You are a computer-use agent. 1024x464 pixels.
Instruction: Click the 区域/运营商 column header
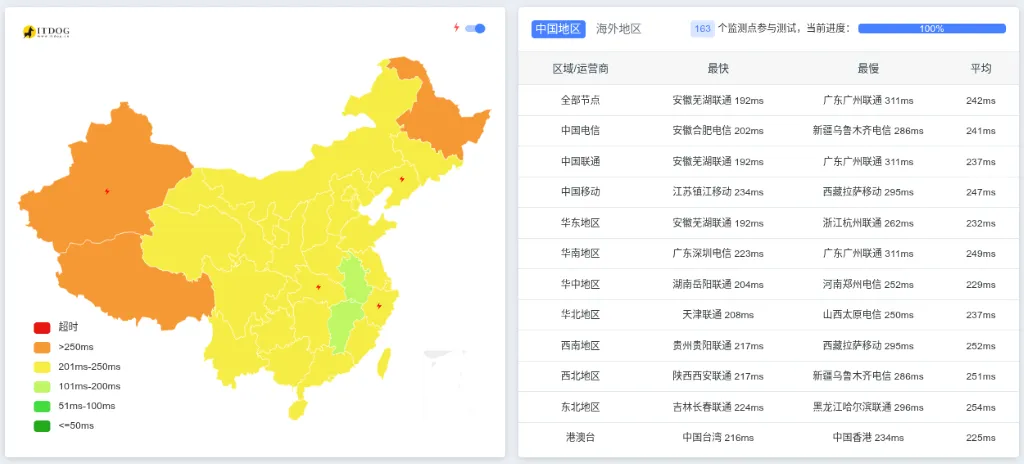click(580, 69)
